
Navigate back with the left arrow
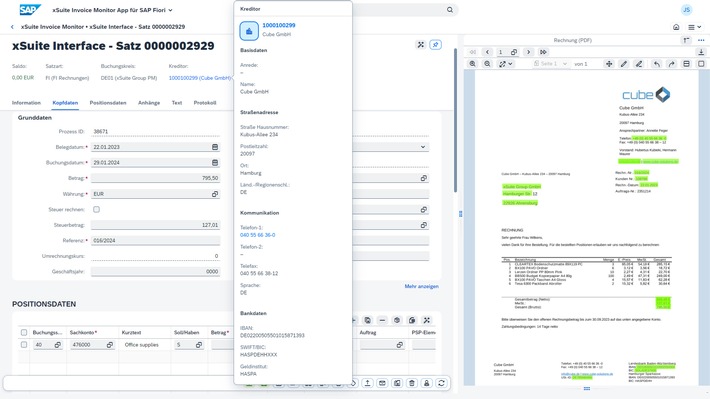pyautogui.click(x=12, y=27)
